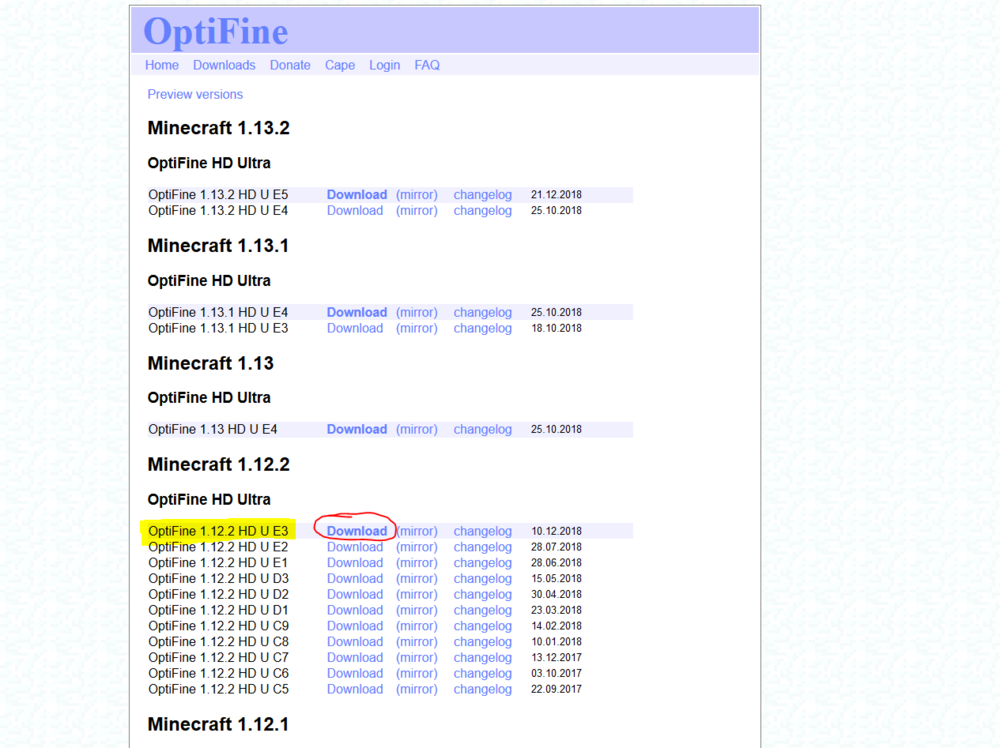The width and height of the screenshot is (1000, 748).
Task: Open the FAQ page
Action: [427, 64]
